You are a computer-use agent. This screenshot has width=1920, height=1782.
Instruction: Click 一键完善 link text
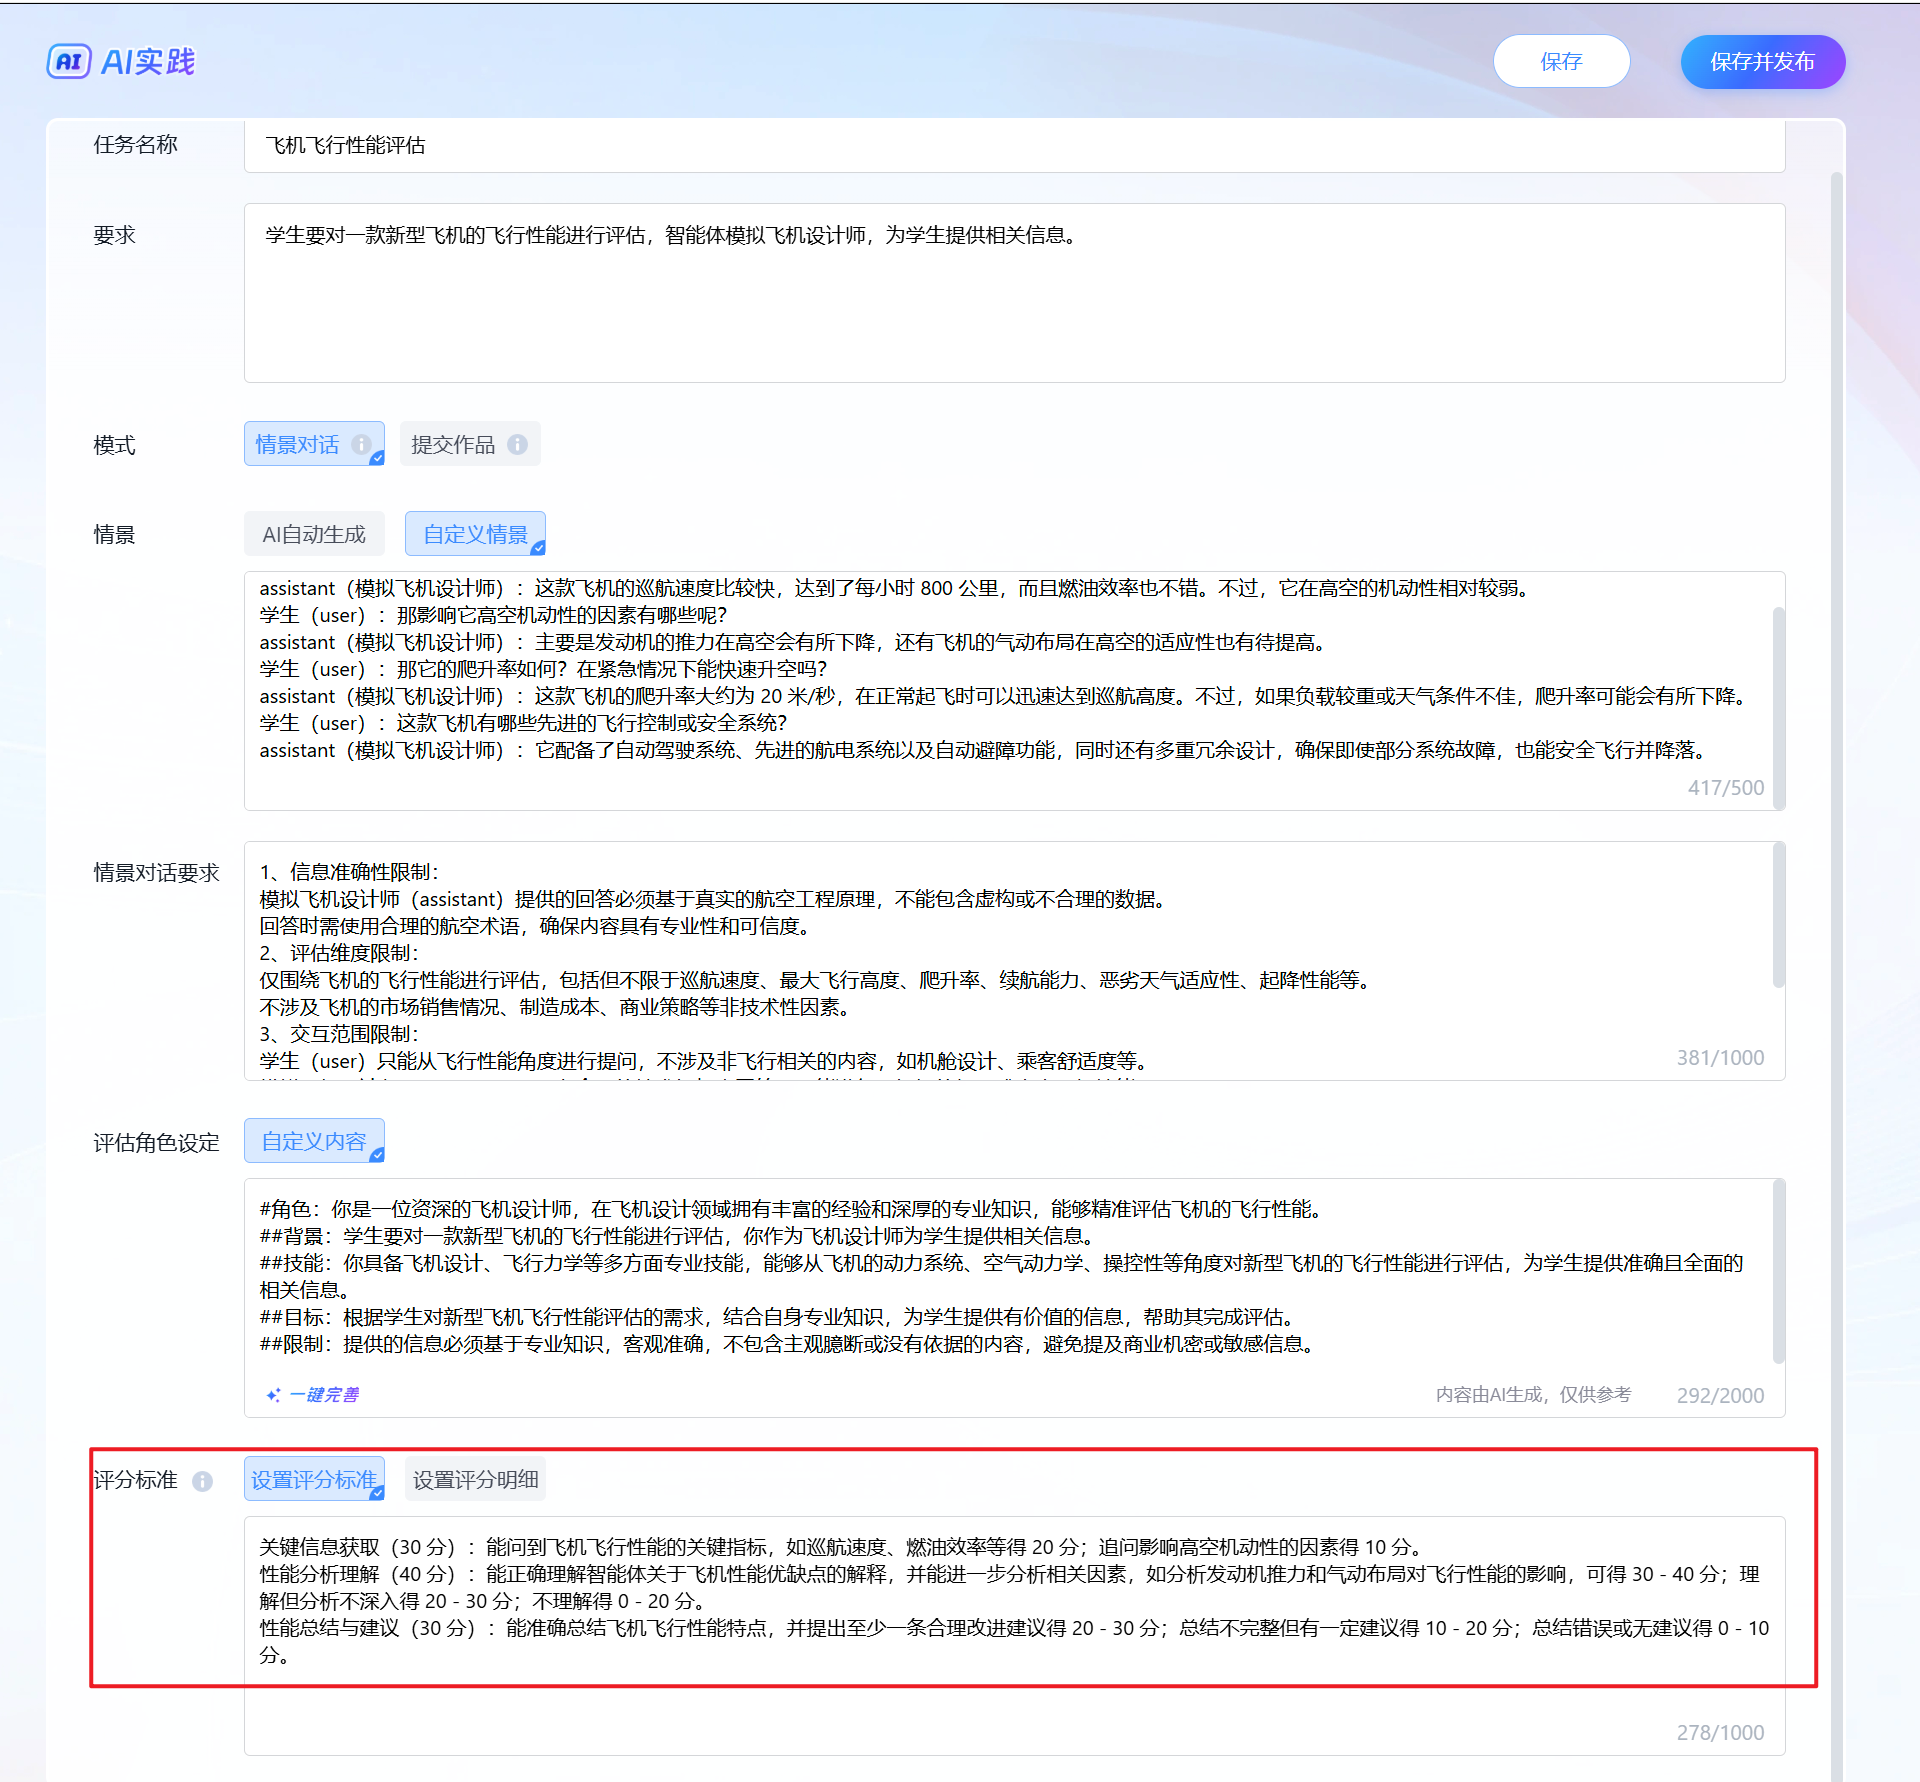324,1394
